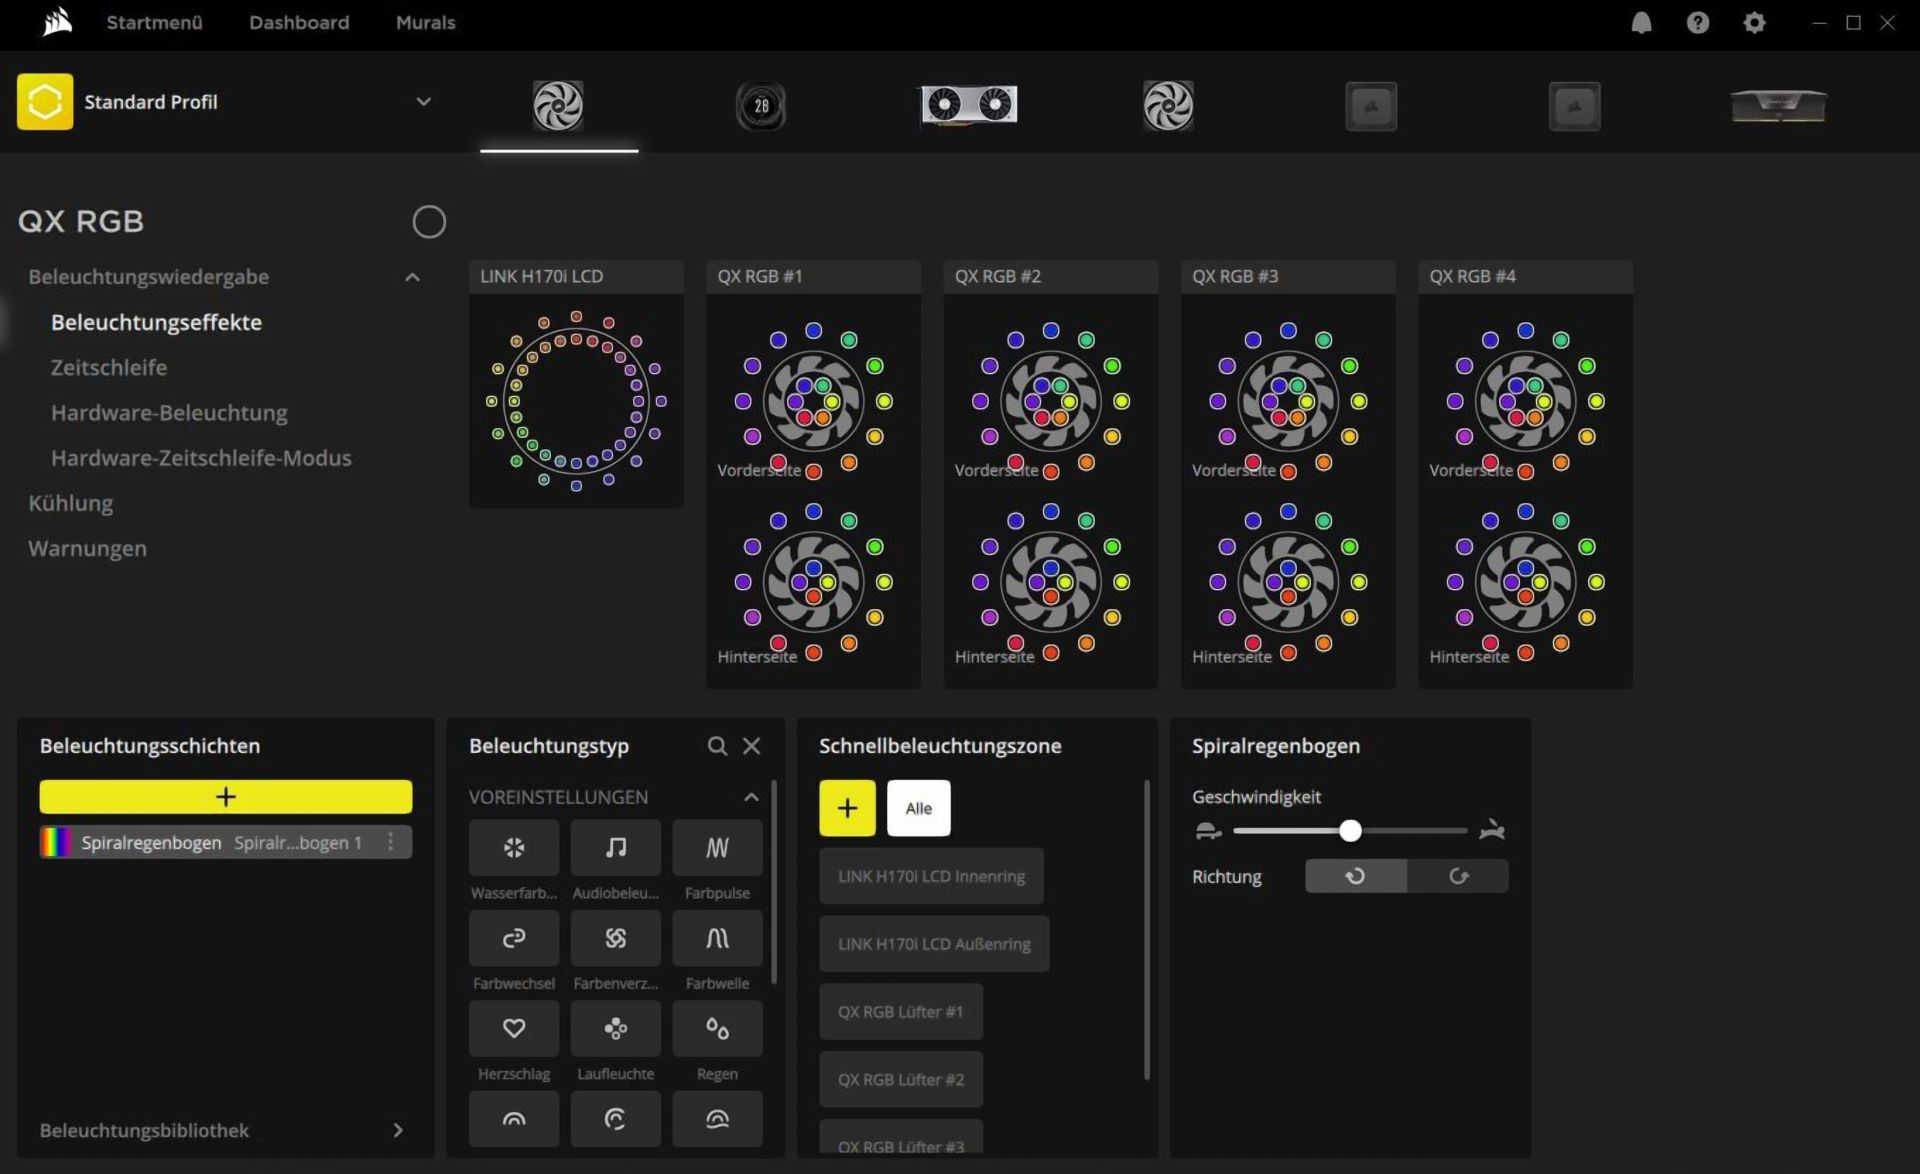Choose the Farbwechsel lighting preset
Screen dimensions: 1920x1174
coord(514,937)
